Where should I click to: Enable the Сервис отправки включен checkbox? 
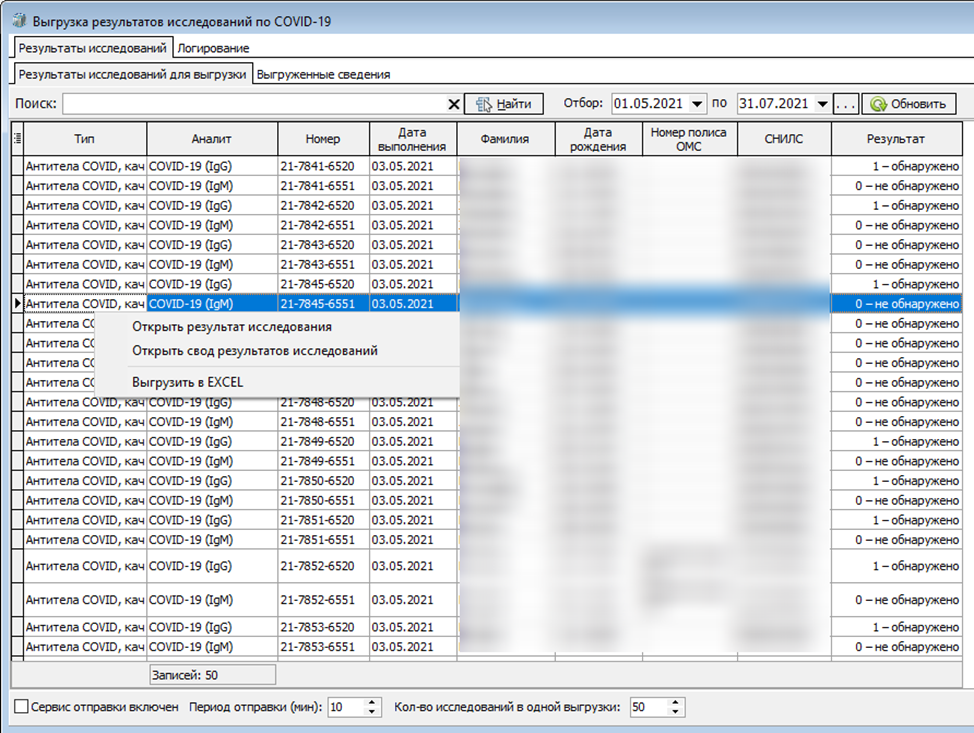coord(21,707)
